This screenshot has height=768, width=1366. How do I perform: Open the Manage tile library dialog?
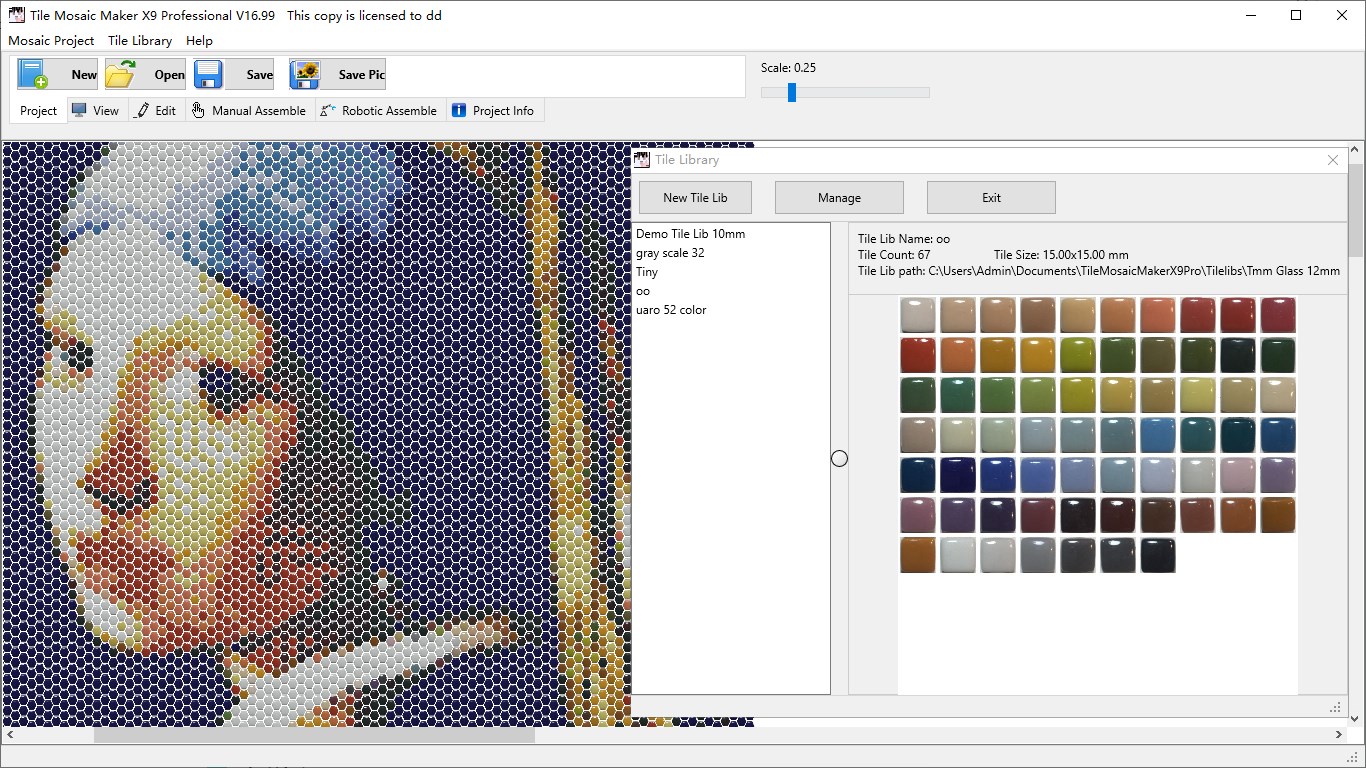click(x=838, y=197)
